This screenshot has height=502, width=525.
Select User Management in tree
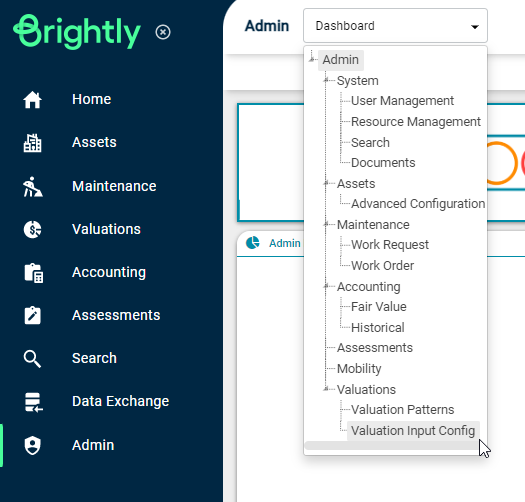click(x=402, y=101)
